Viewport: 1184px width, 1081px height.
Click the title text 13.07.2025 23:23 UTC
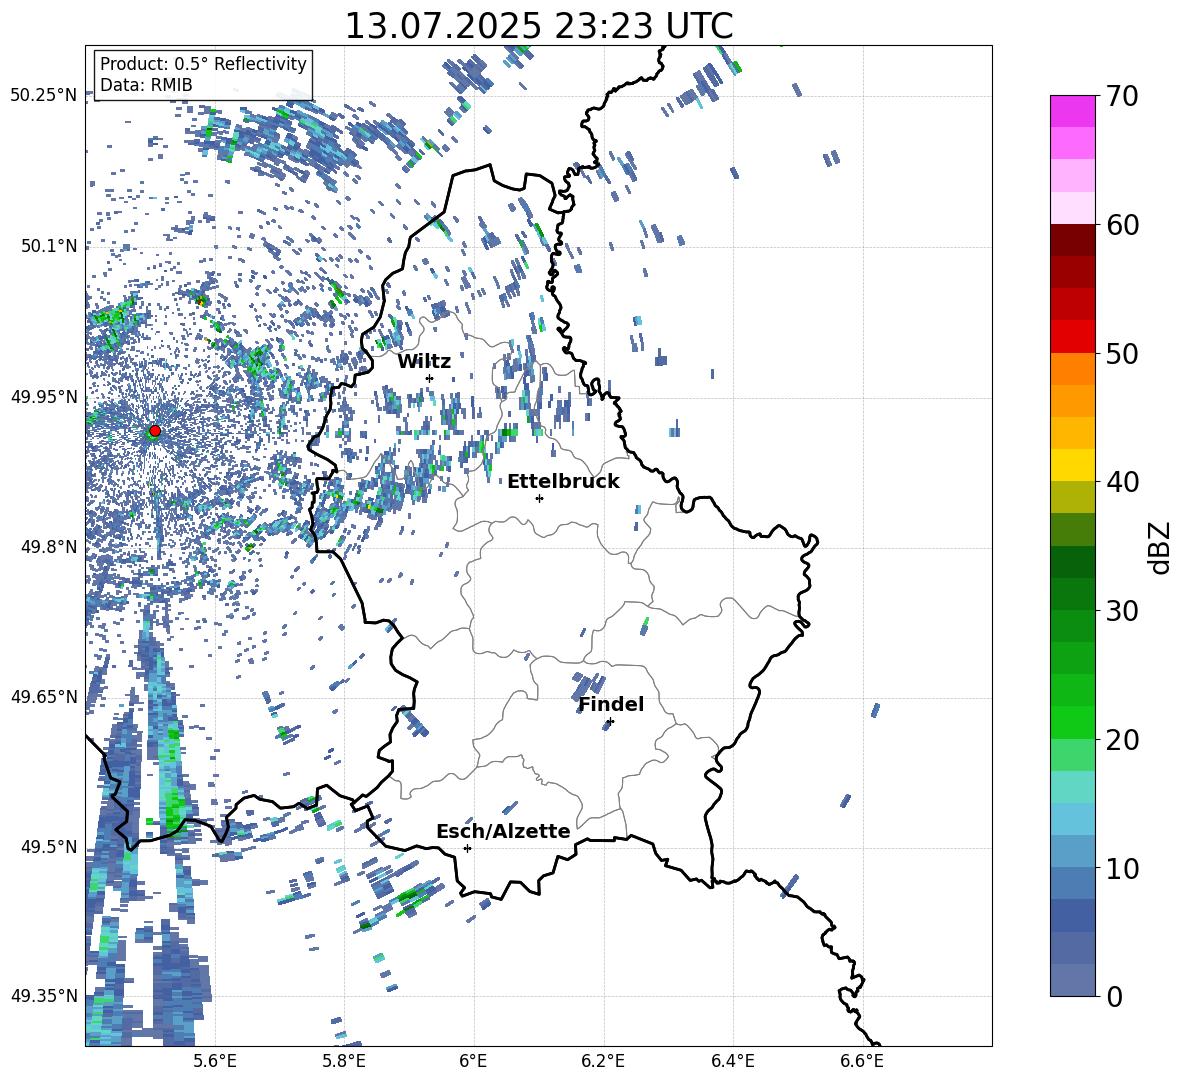click(539, 26)
